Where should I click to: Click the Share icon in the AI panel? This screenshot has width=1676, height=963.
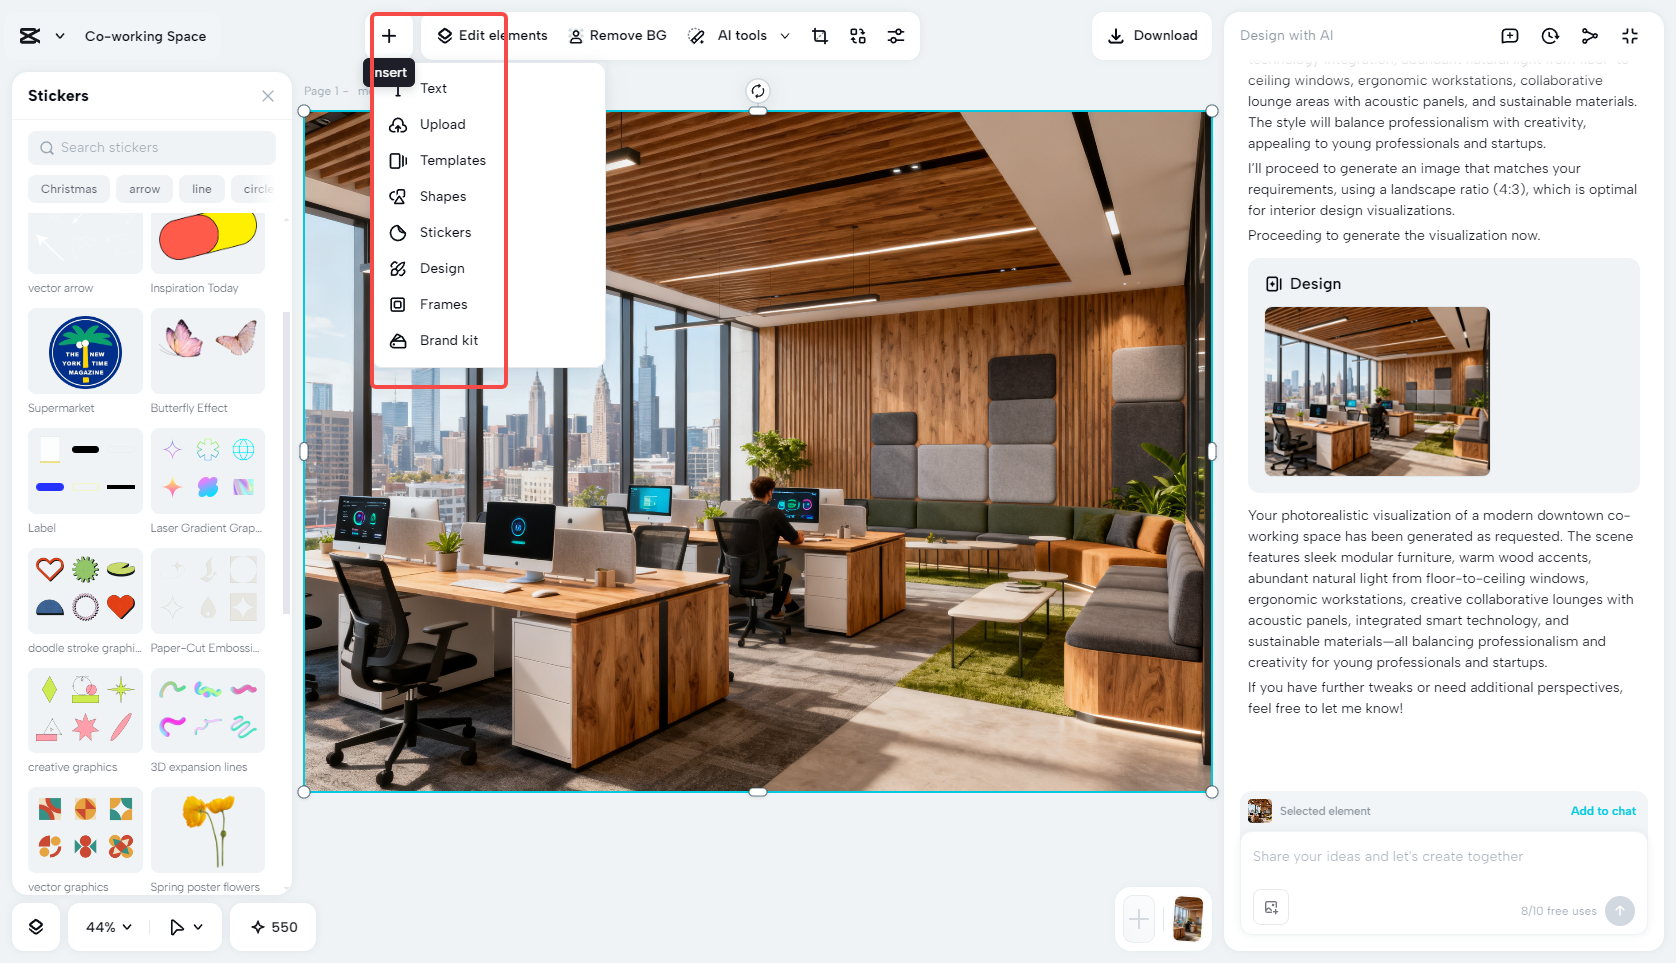(1590, 35)
